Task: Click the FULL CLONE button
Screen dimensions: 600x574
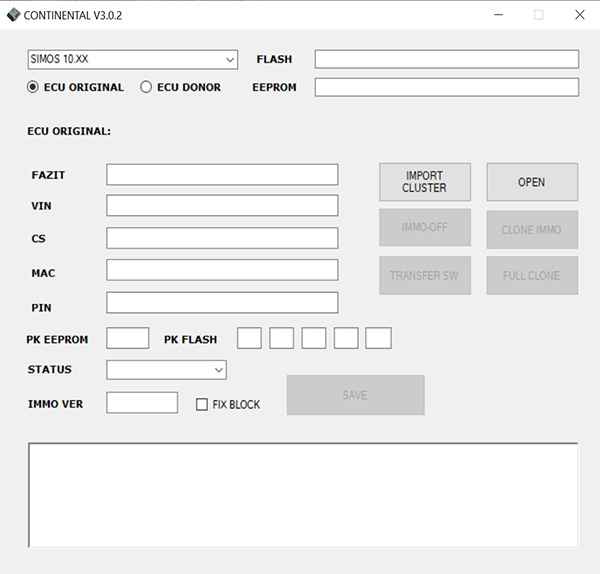Action: click(x=532, y=276)
